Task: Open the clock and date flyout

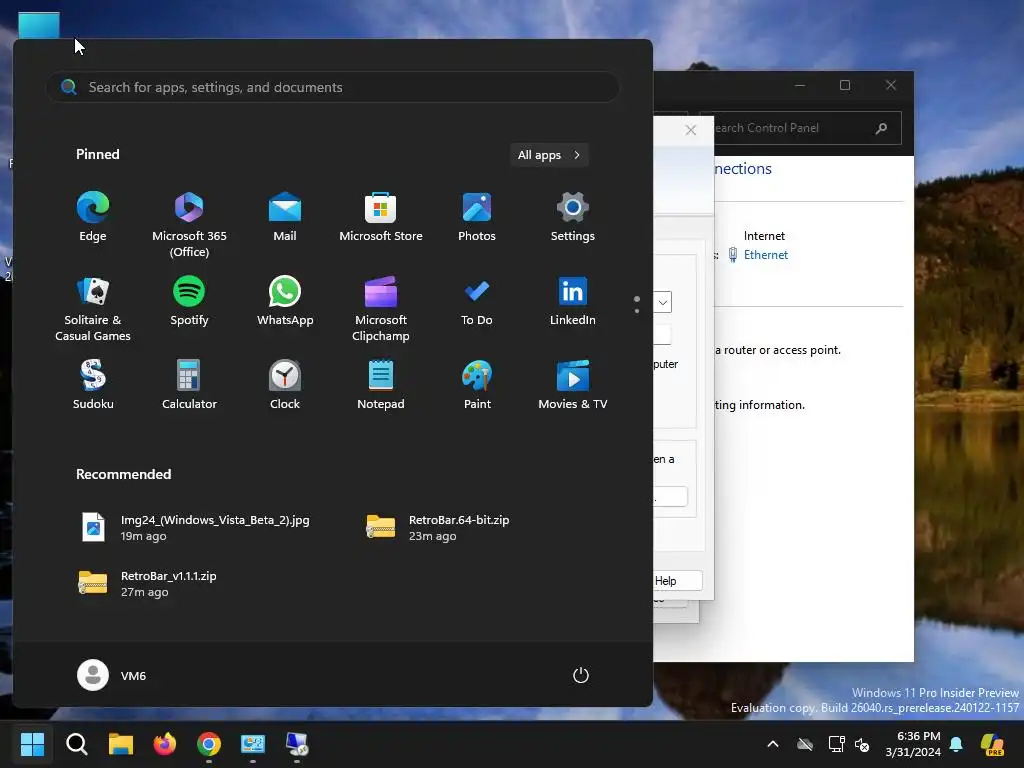Action: tap(913, 744)
